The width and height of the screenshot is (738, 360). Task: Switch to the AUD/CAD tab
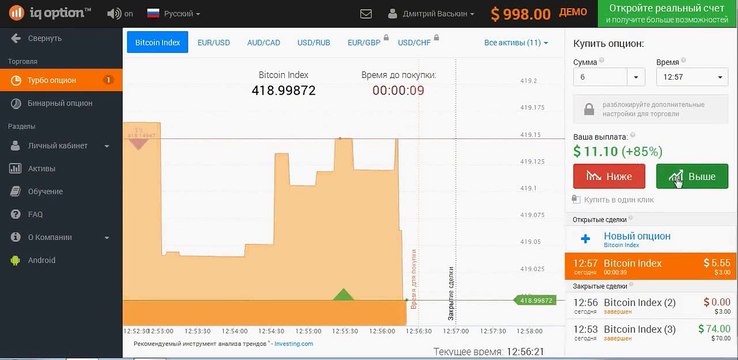[264, 43]
